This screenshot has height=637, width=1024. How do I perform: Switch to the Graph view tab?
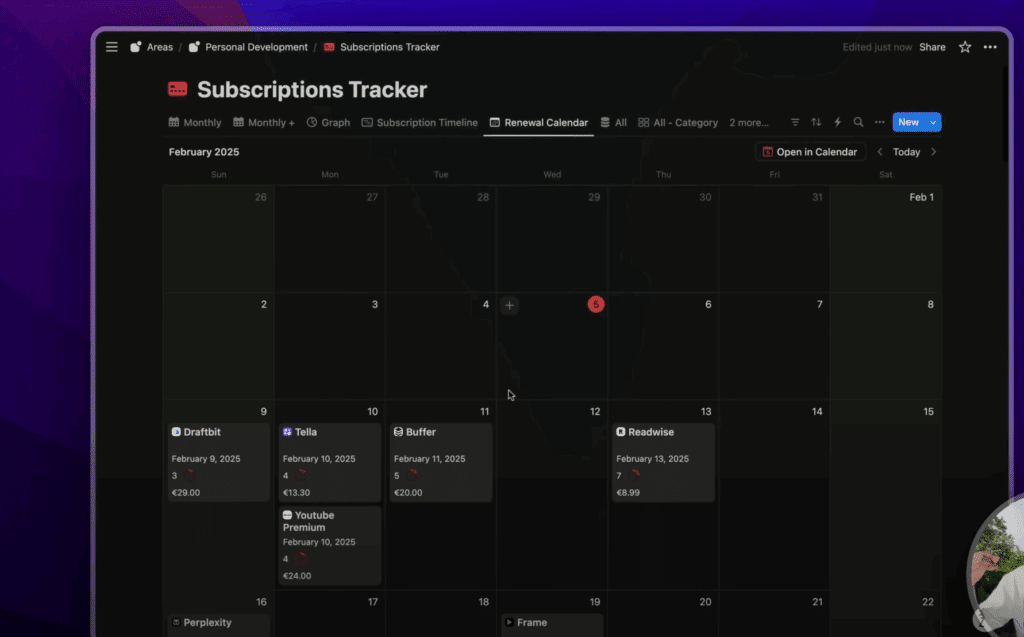(328, 123)
